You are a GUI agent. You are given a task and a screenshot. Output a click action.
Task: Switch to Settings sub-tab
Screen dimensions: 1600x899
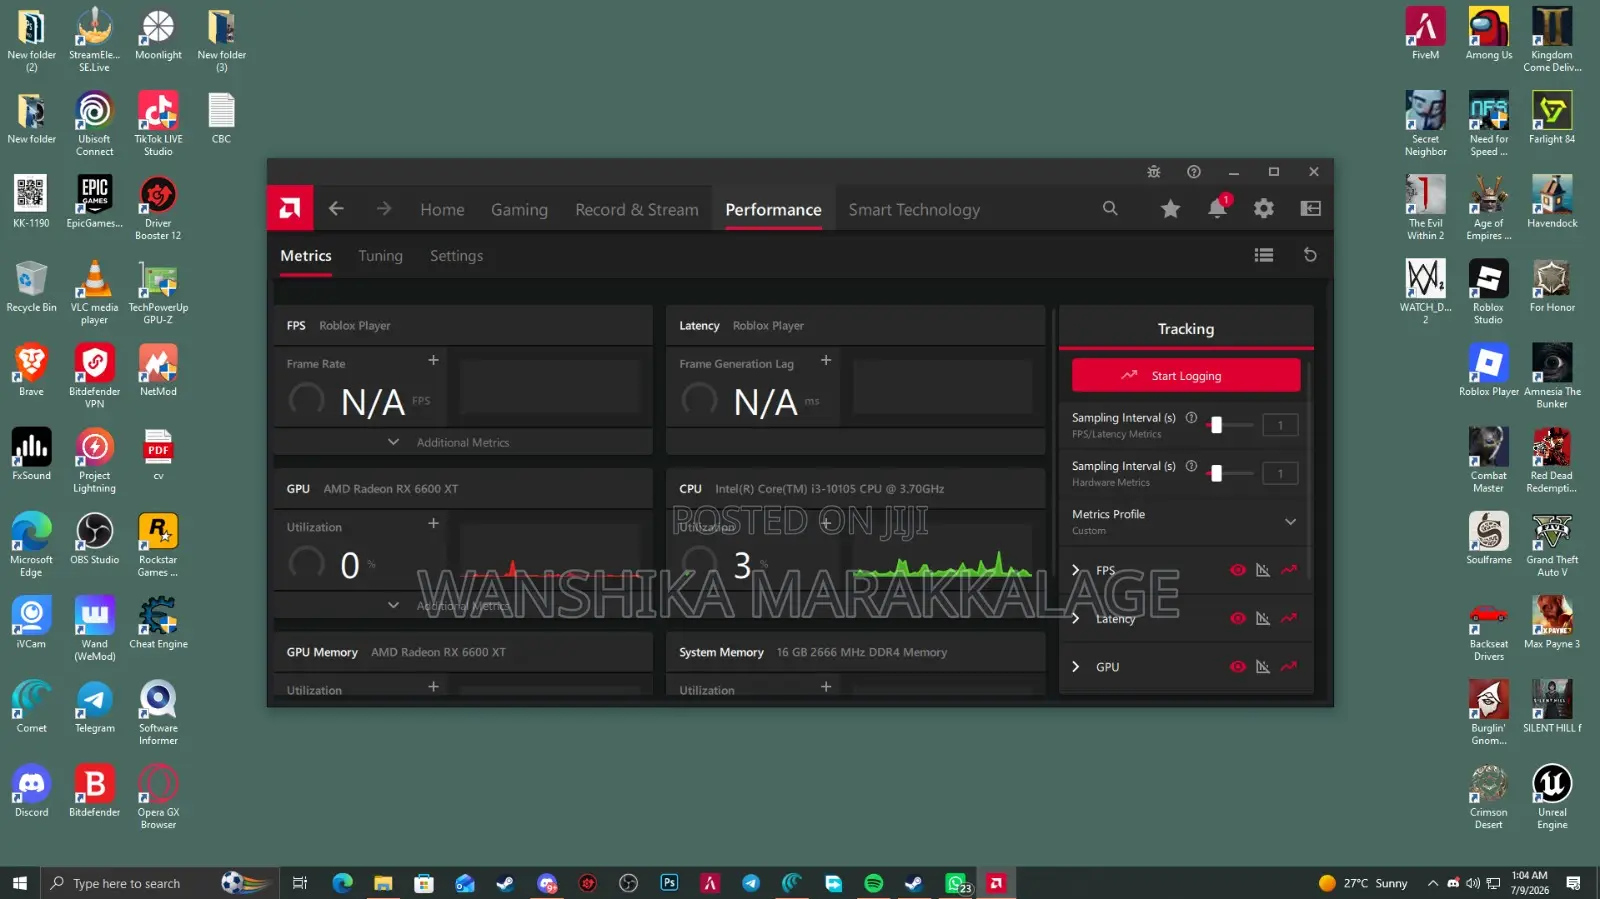[456, 256]
